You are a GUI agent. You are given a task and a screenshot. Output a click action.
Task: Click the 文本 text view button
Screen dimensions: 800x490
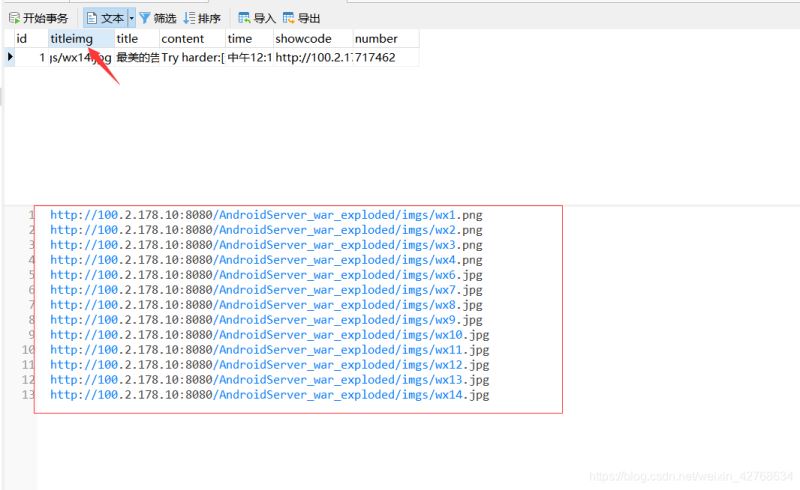[105, 18]
